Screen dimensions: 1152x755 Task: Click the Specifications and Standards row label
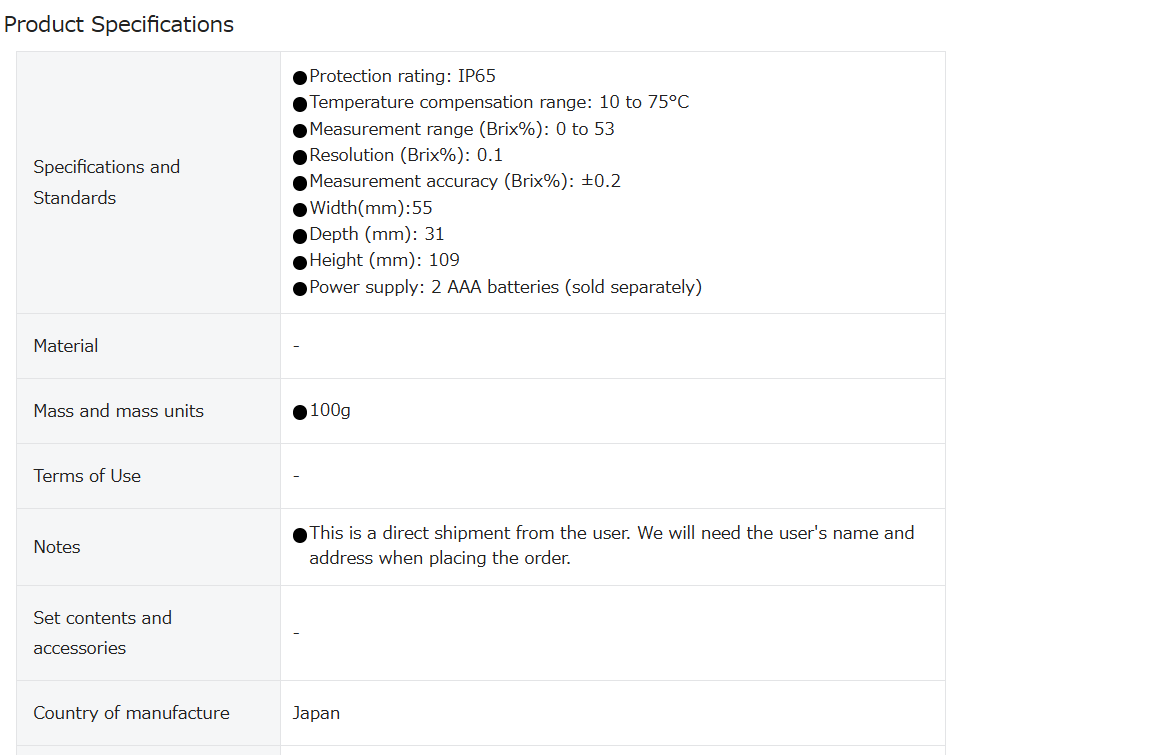pyautogui.click(x=107, y=182)
